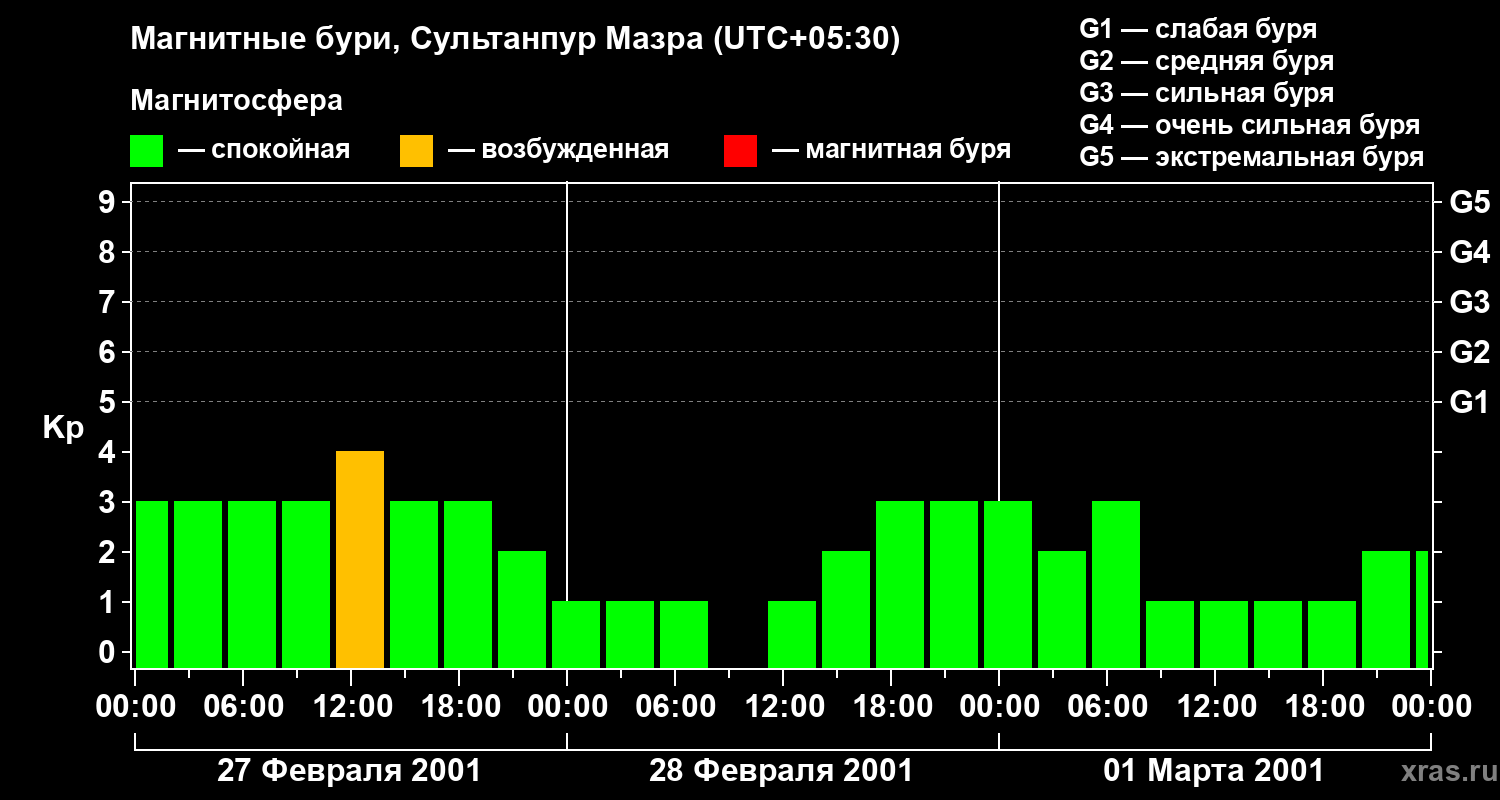1500x800 pixels.
Task: Click the Kp 2 bar before midnight 27 Февраля
Action: coord(522,610)
